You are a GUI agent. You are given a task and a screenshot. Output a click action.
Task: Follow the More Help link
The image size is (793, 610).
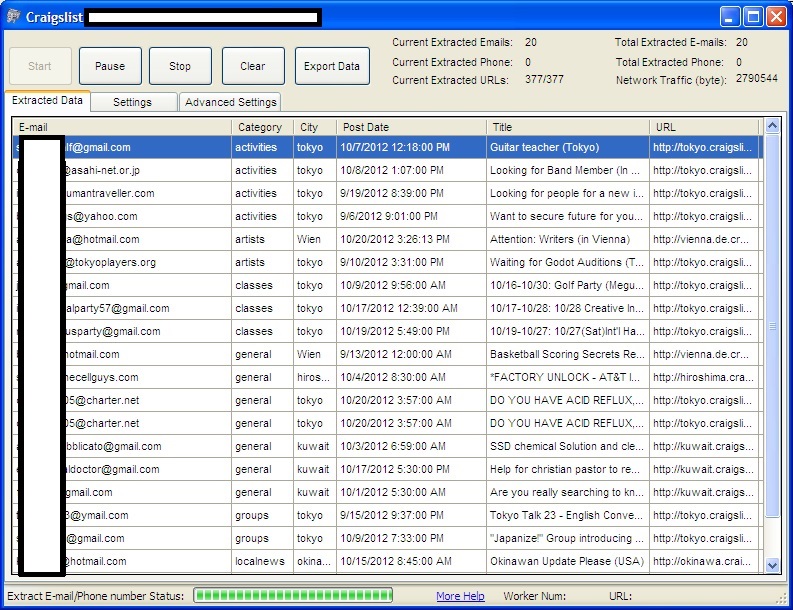(460, 596)
